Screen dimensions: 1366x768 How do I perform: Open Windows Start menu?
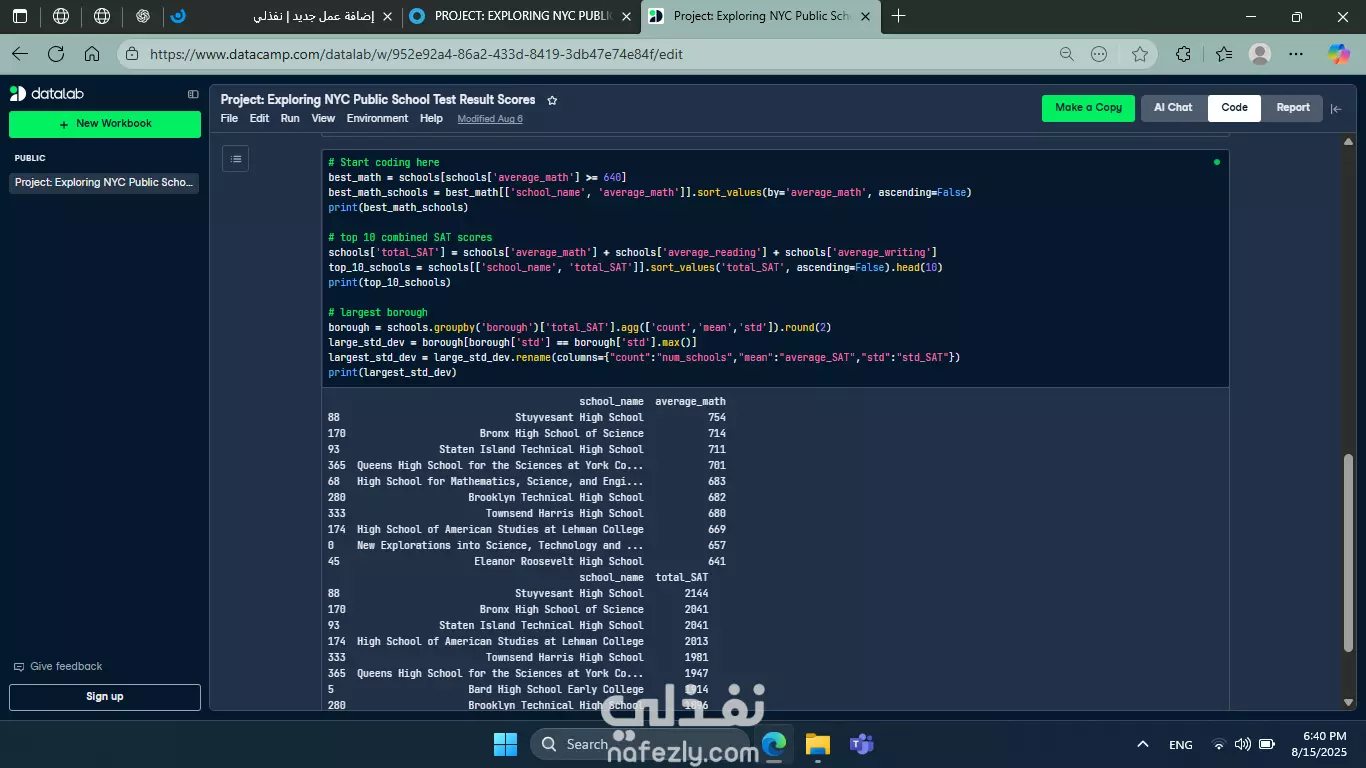click(506, 744)
